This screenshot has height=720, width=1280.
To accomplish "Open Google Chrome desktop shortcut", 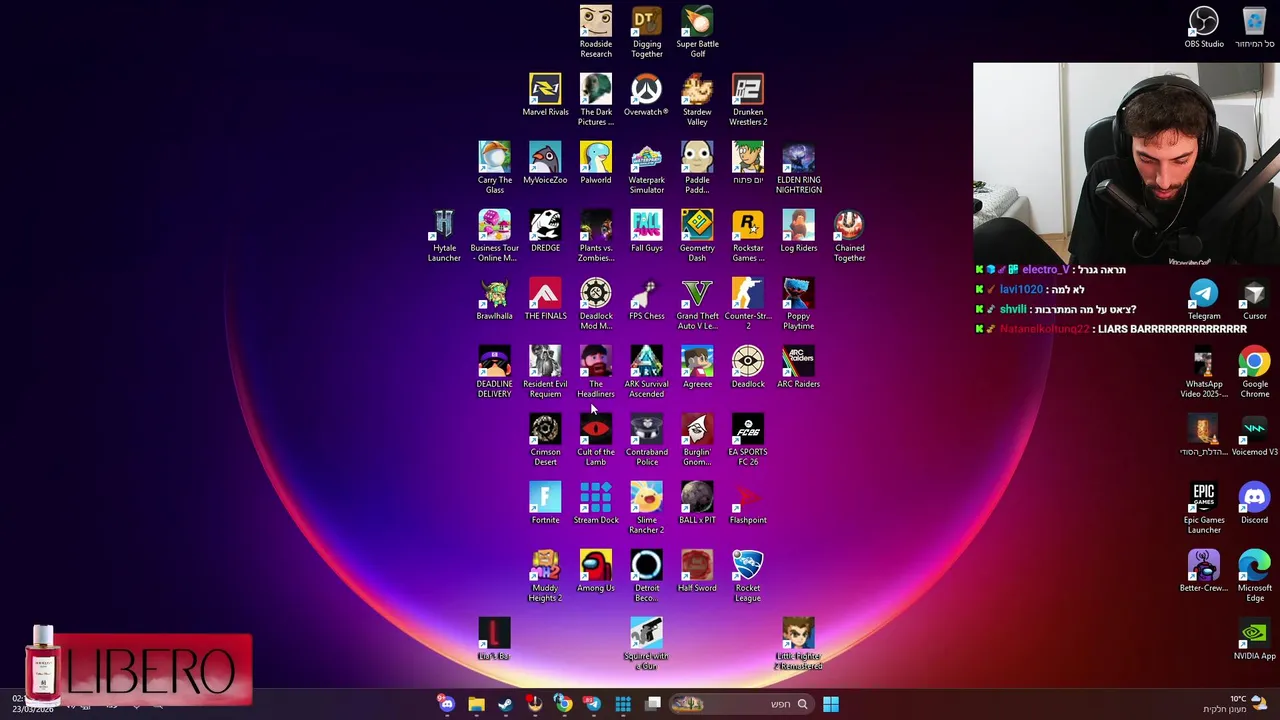I will tap(1254, 372).
